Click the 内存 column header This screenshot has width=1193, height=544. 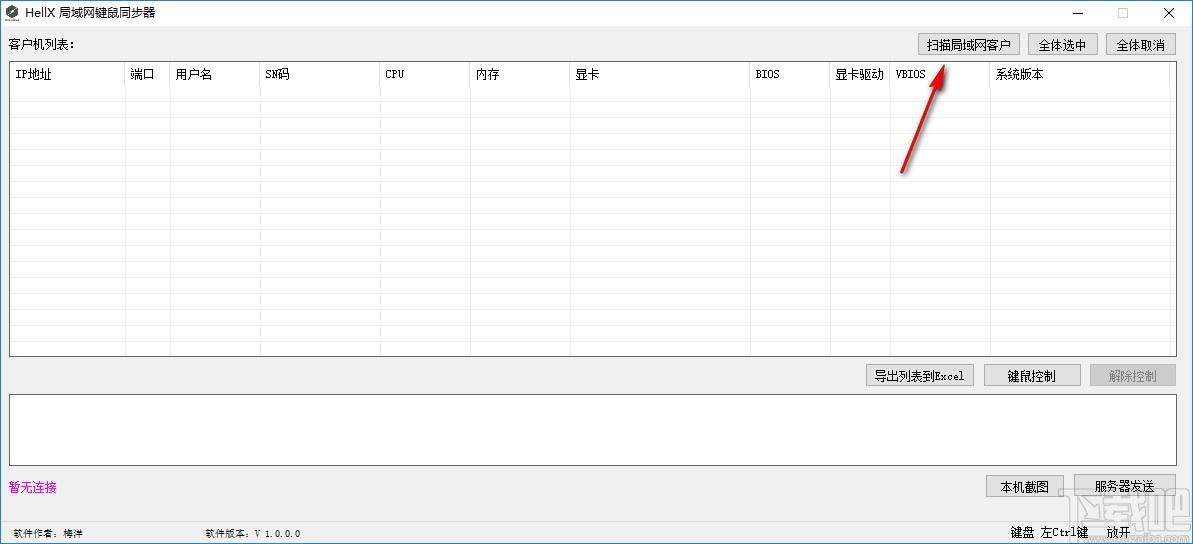520,75
